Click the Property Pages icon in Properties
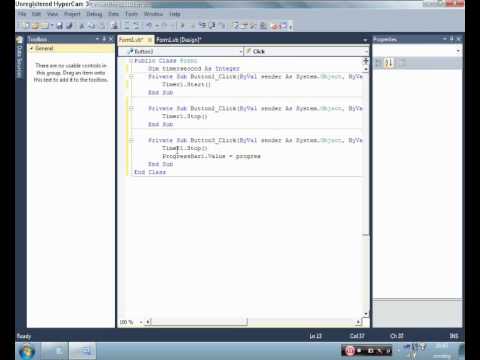Viewport: 480px width, 360px height. 402,62
